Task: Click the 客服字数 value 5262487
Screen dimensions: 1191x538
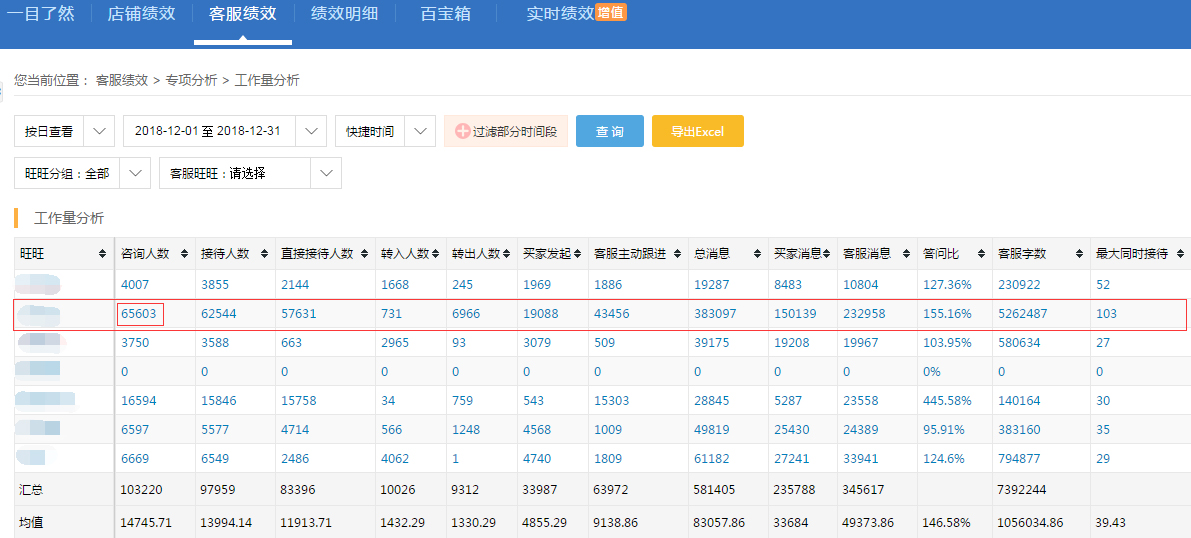Action: tap(1021, 314)
